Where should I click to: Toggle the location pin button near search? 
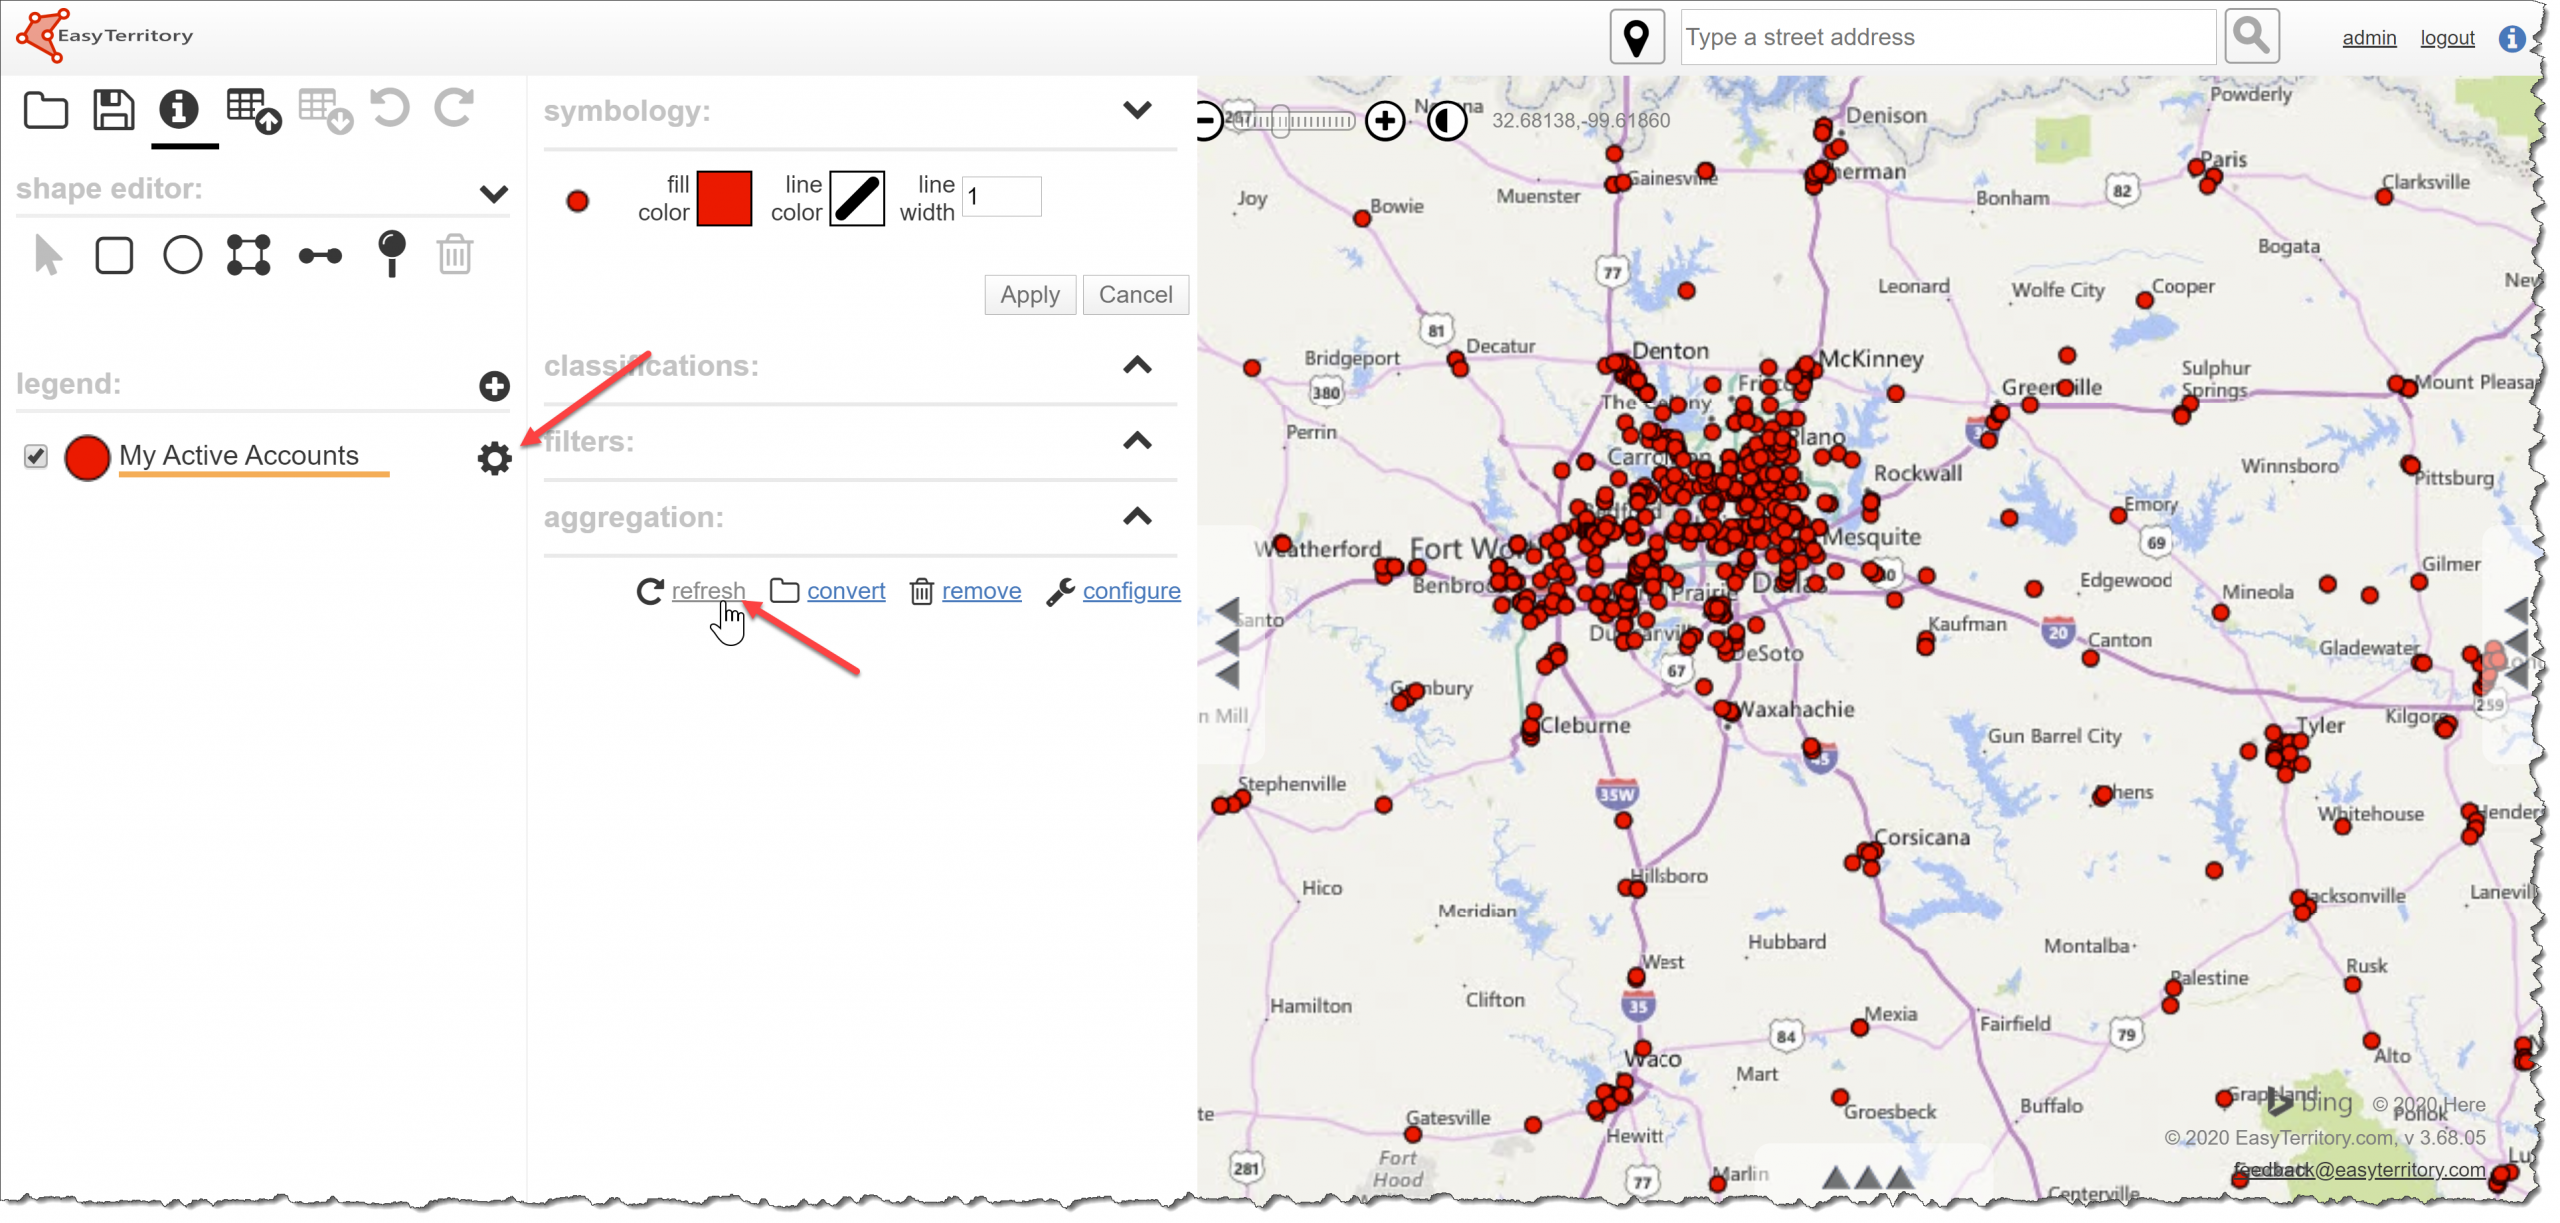click(1636, 38)
